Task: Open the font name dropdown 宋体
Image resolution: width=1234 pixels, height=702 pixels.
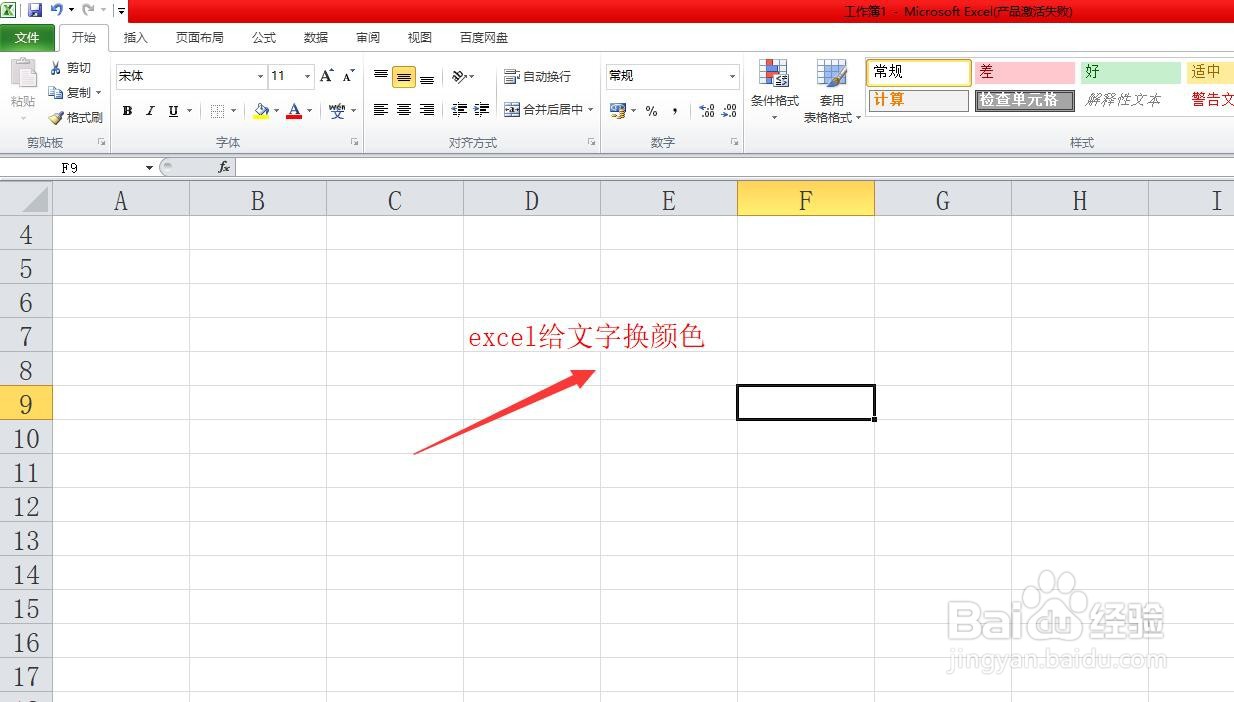Action: (260, 76)
